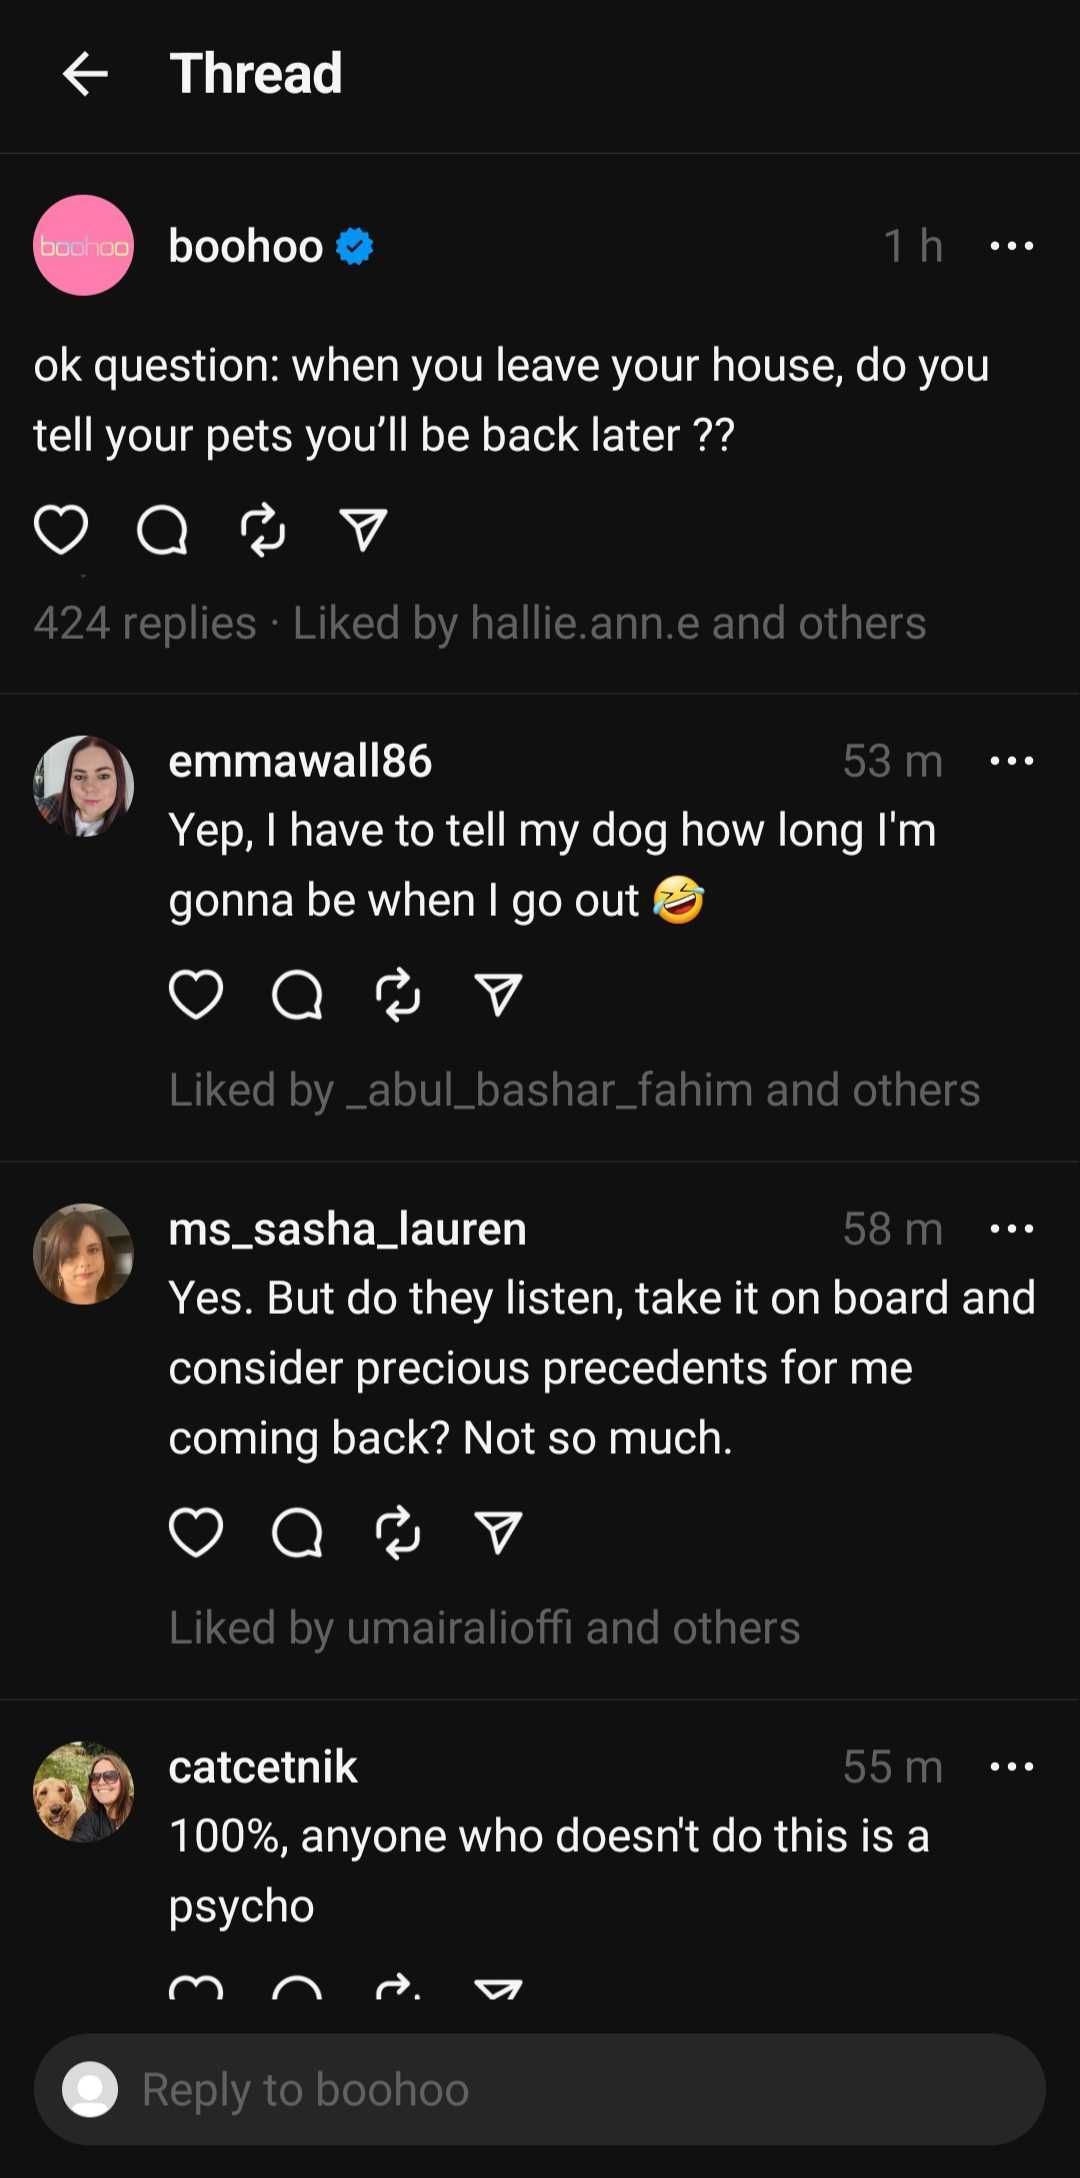Share emmawall86's reply via send icon

tap(498, 995)
